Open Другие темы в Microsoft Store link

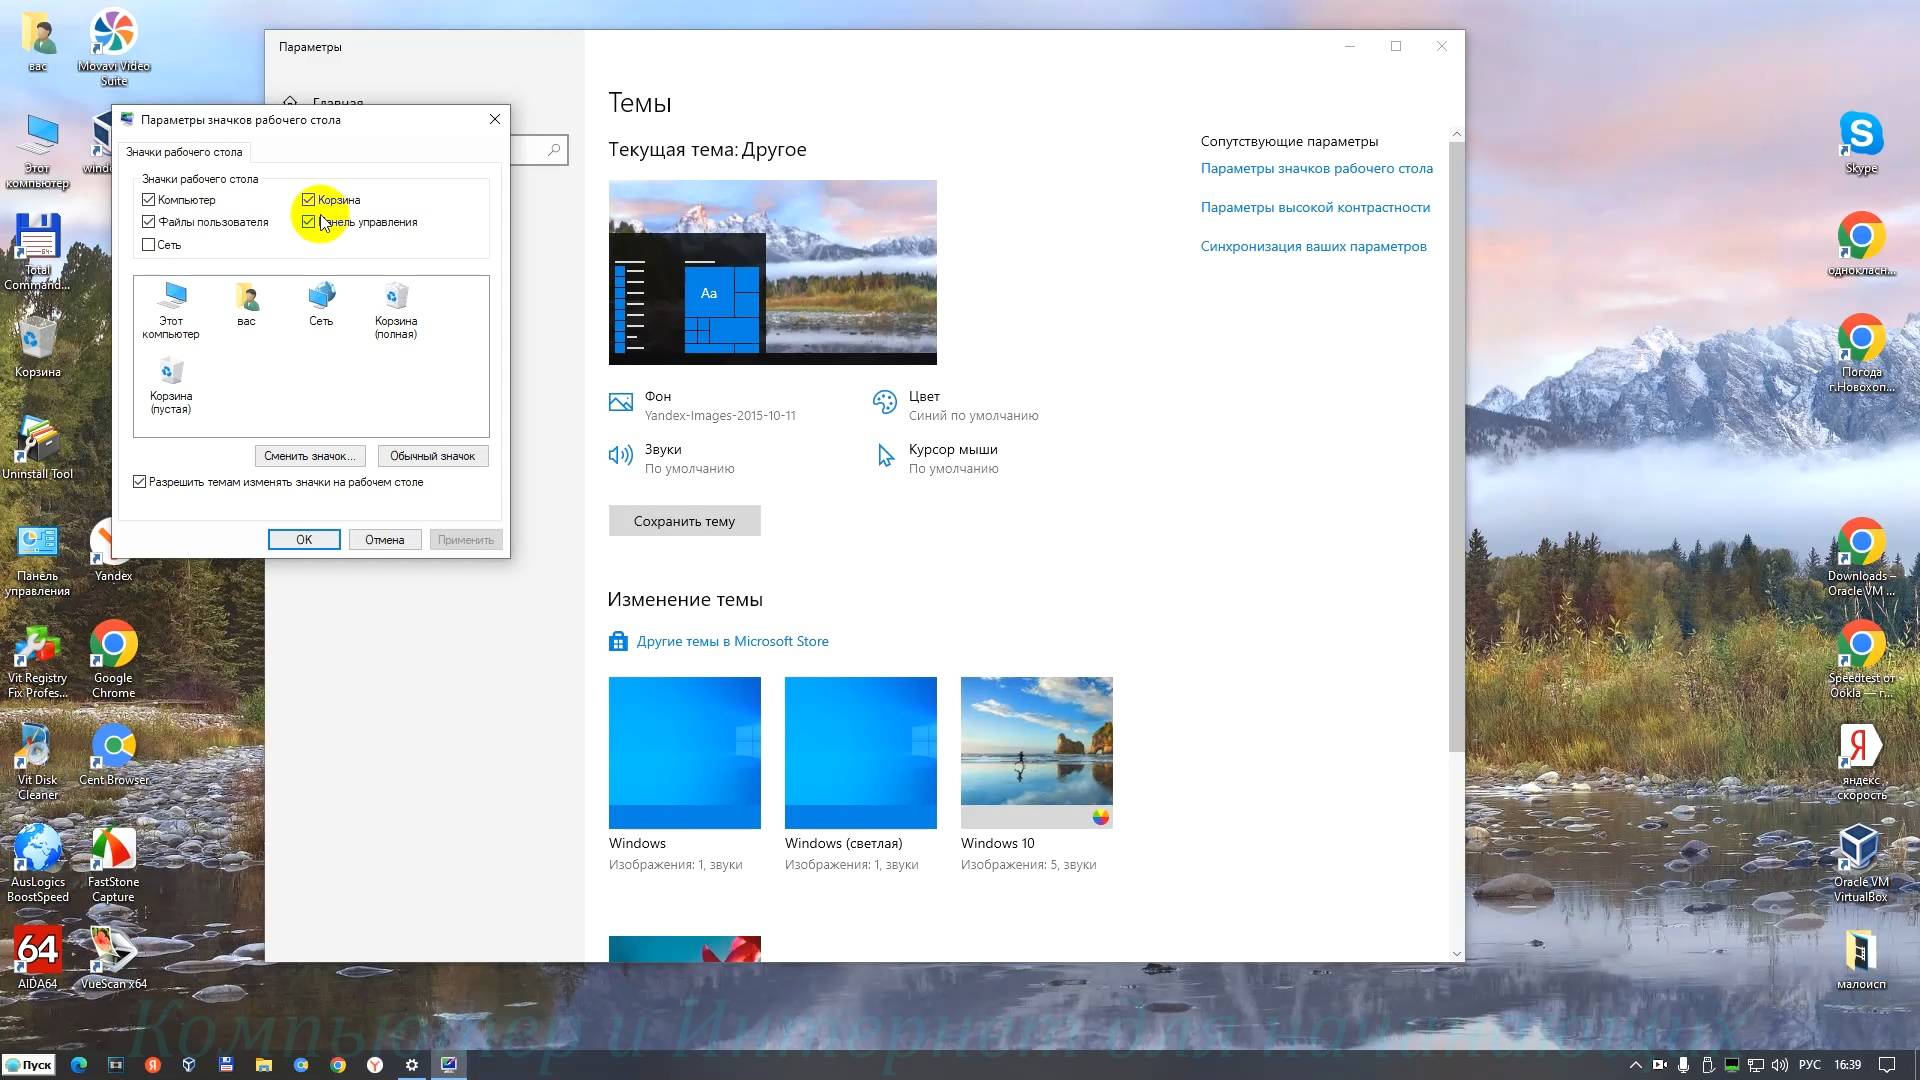732,641
